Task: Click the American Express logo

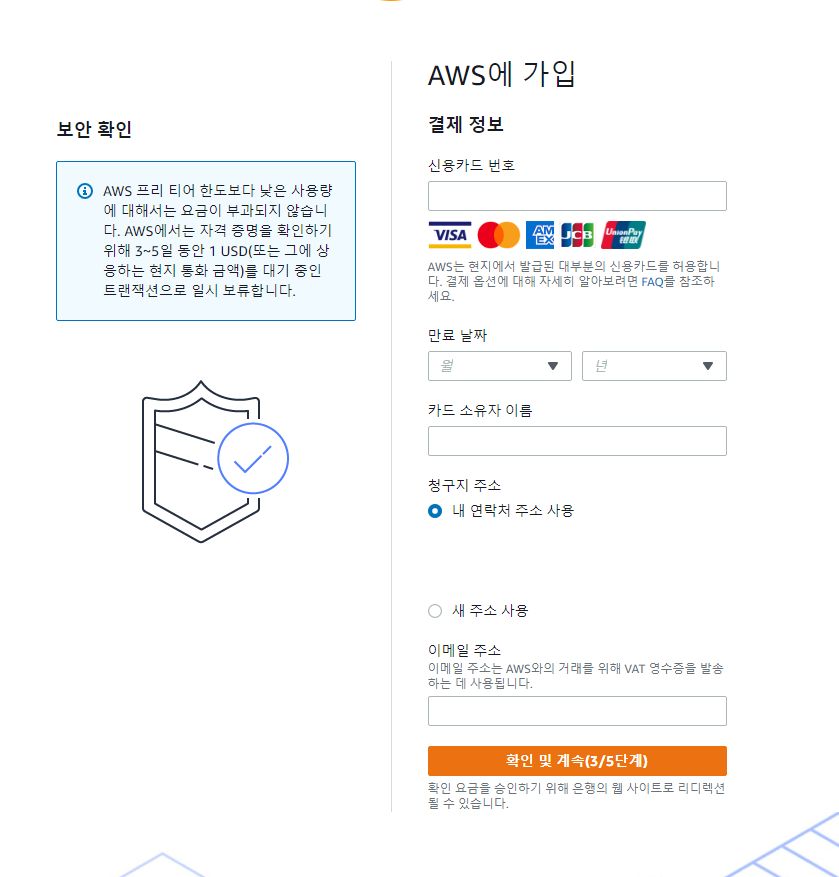Action: tap(540, 235)
